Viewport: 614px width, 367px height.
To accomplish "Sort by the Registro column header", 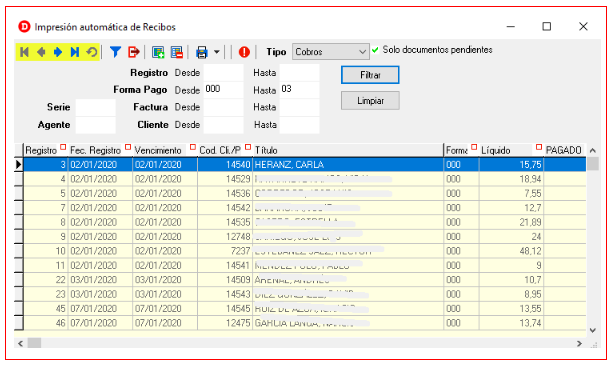I will 45,150.
